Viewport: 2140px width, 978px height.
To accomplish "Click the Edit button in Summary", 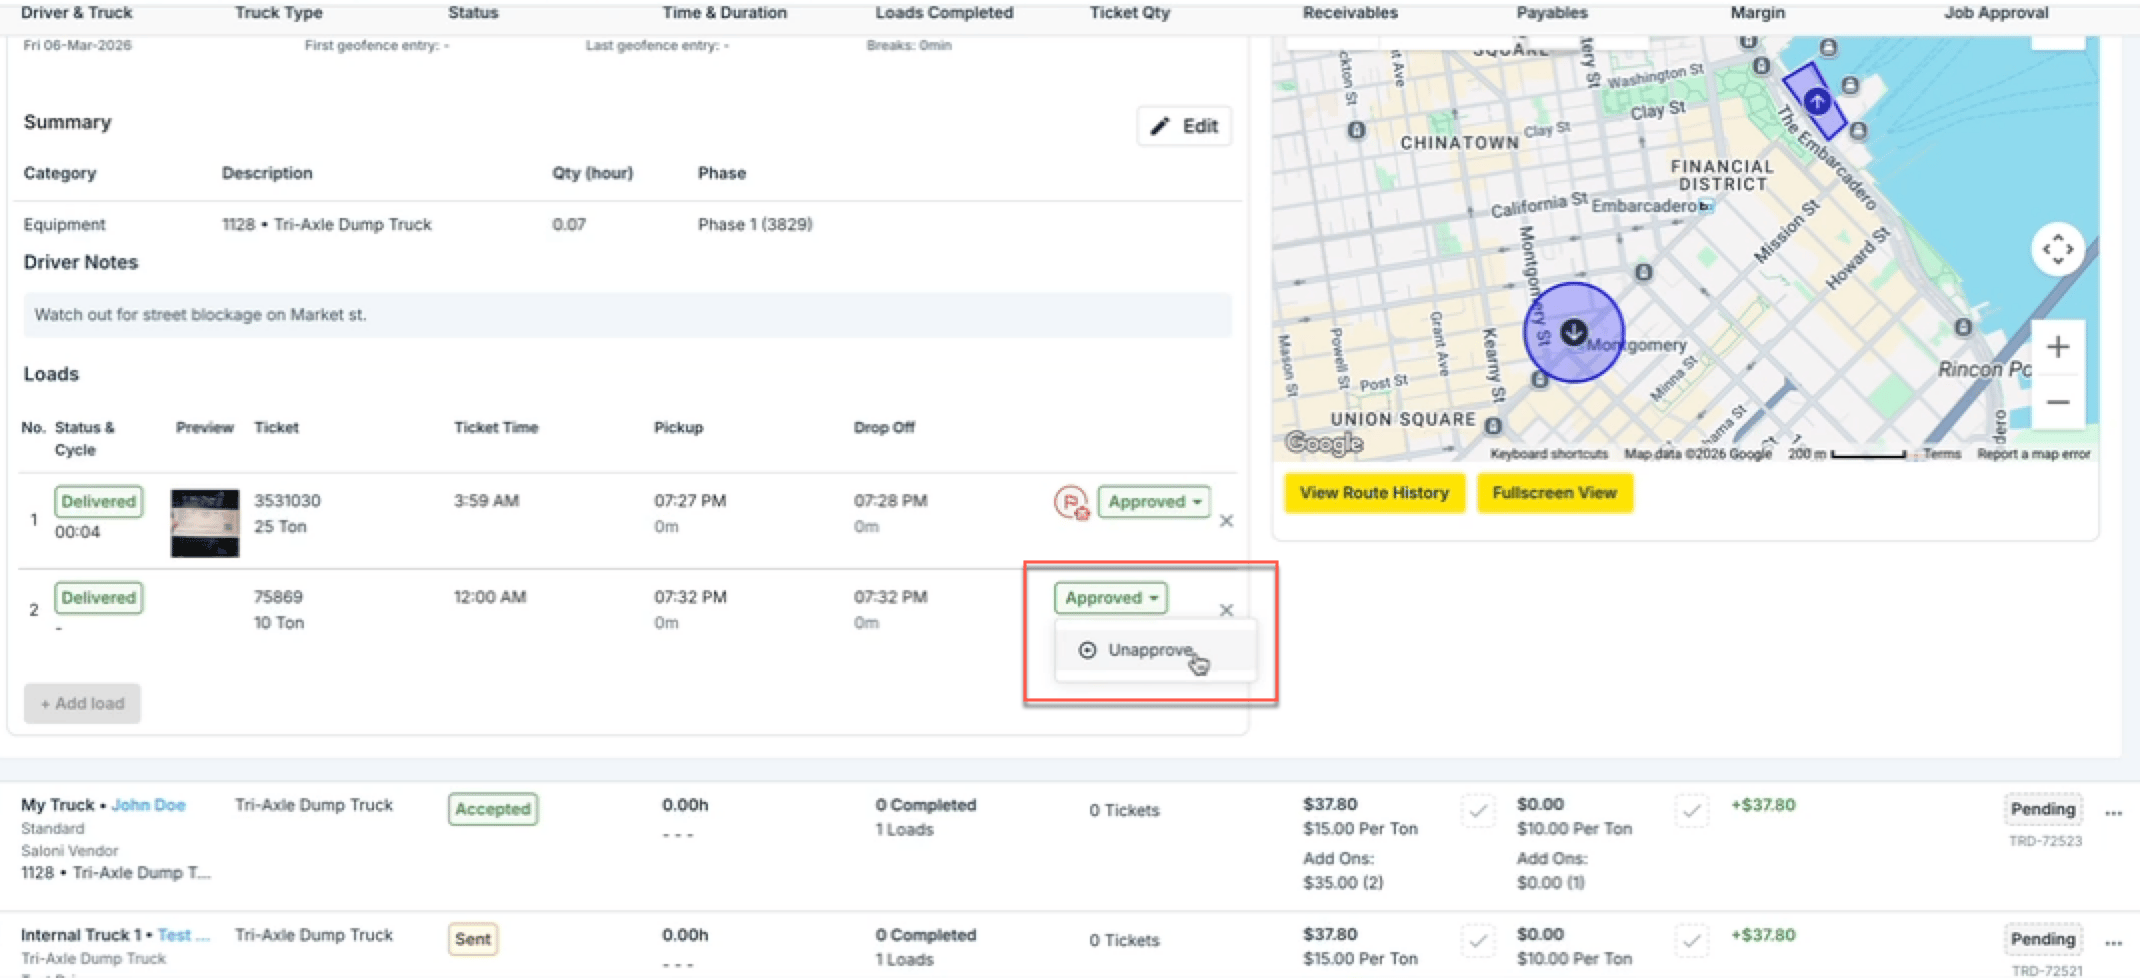I will click(1184, 126).
